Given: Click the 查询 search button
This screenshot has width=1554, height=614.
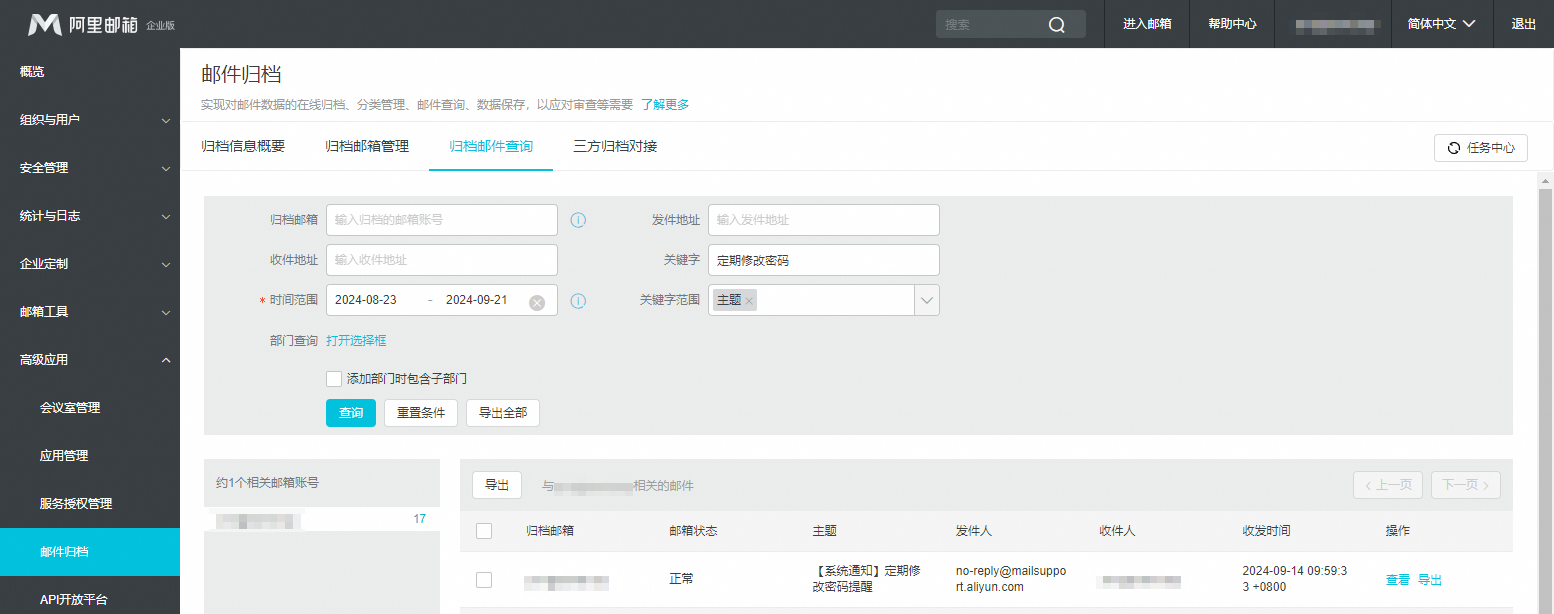Looking at the screenshot, I should click(x=351, y=412).
